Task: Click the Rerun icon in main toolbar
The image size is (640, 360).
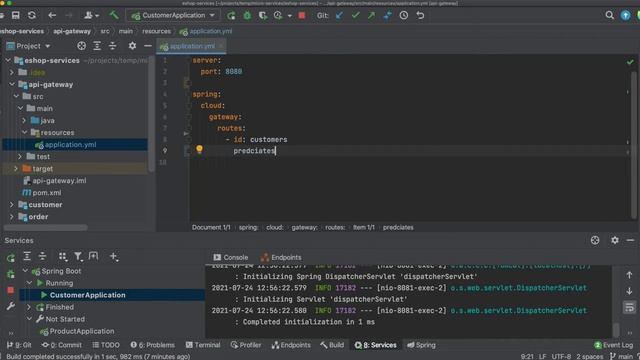Action: point(231,16)
